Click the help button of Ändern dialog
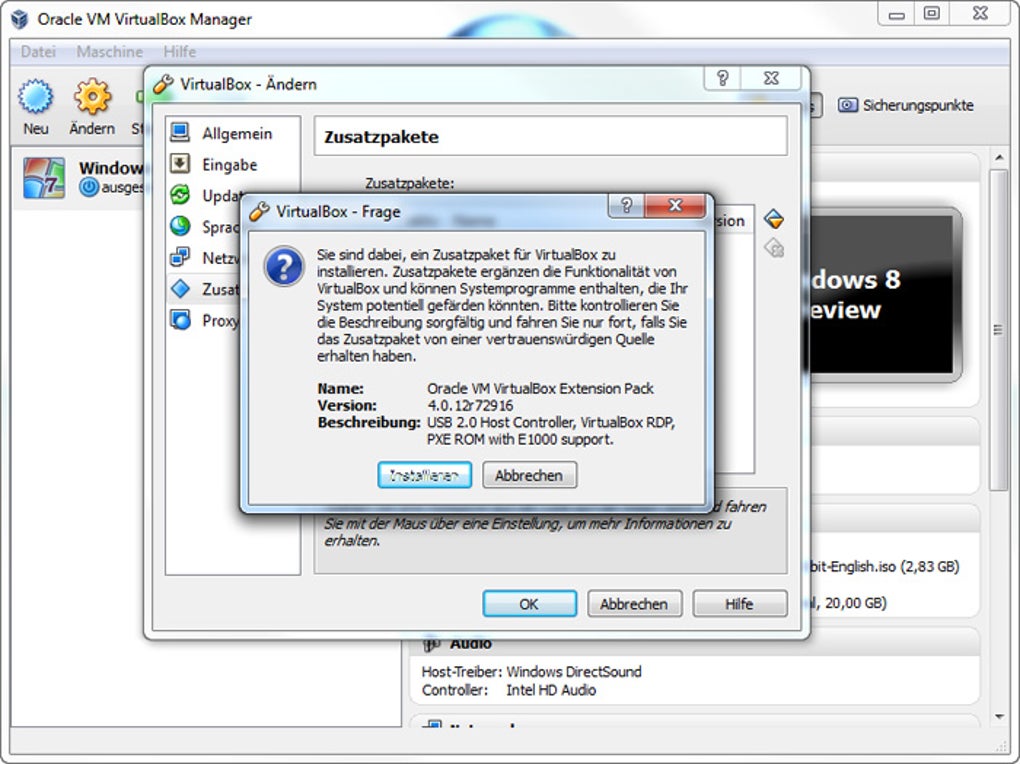Screen dimensions: 1020x764 [723, 78]
